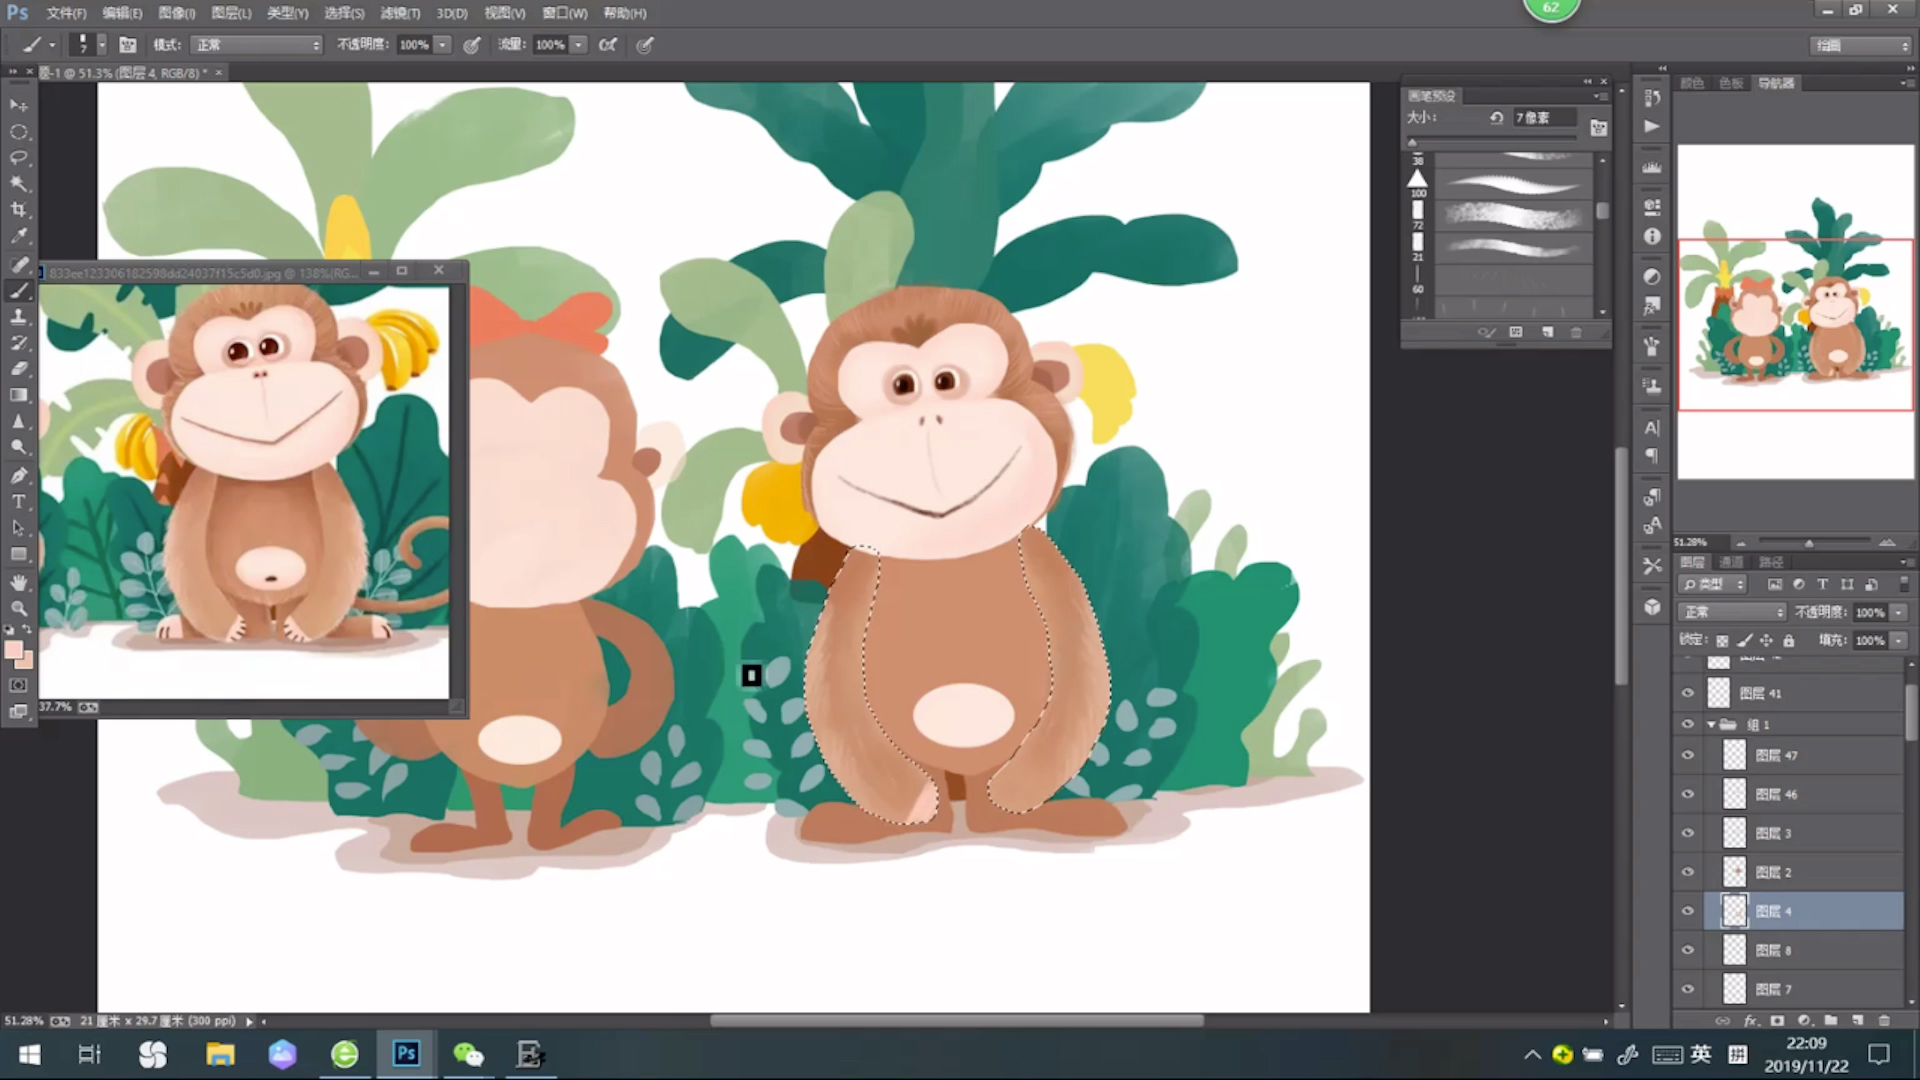Open the 文件(F) menu
Image resolution: width=1920 pixels, height=1080 pixels.
[x=66, y=13]
